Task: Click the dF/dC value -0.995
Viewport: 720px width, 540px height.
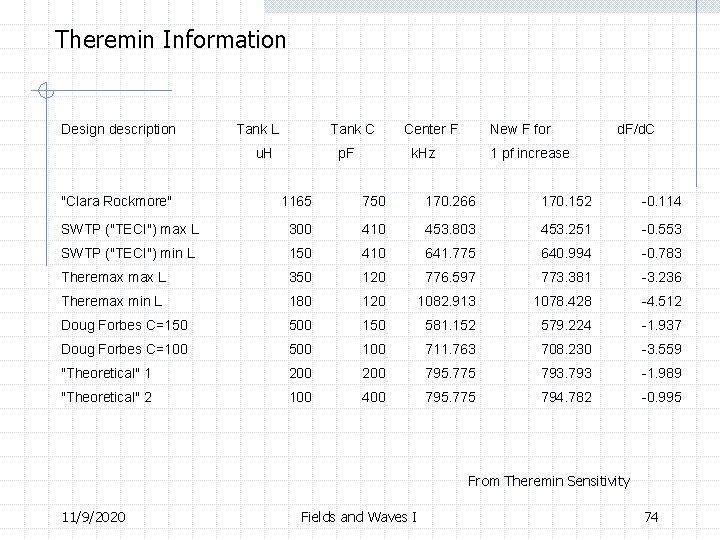Action: [661, 397]
